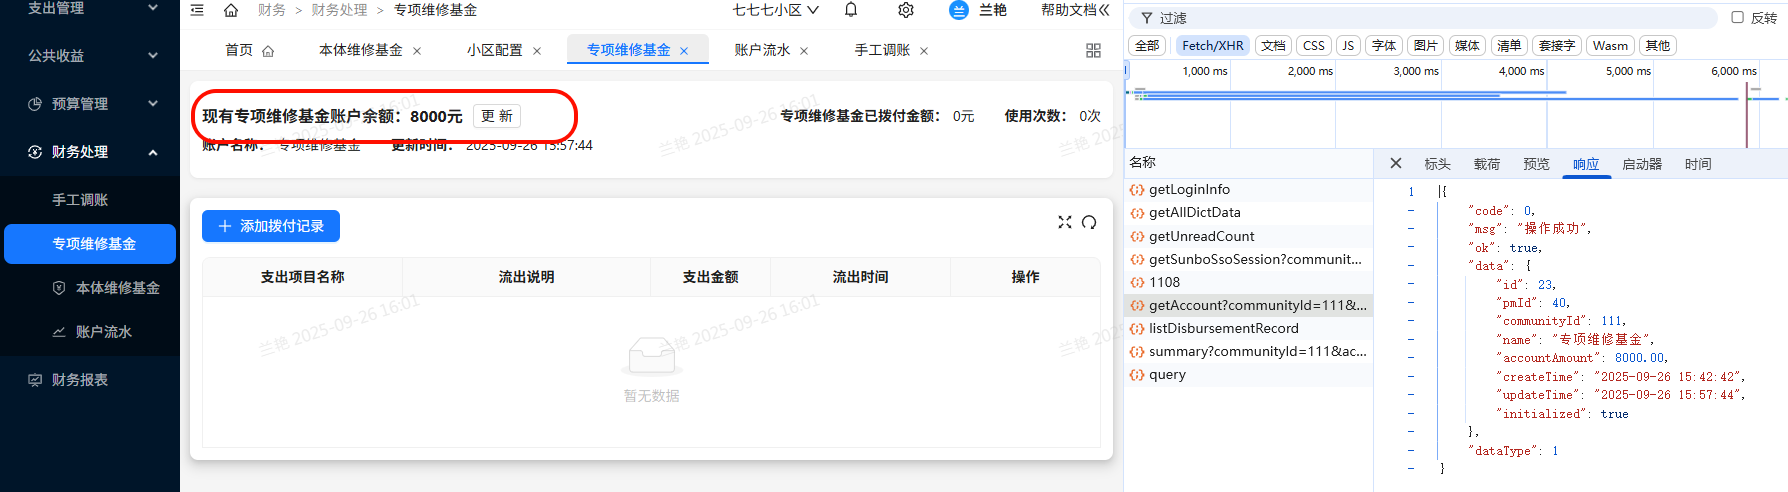Open 载荷 tab in request details
1788x492 pixels.
tap(1486, 164)
